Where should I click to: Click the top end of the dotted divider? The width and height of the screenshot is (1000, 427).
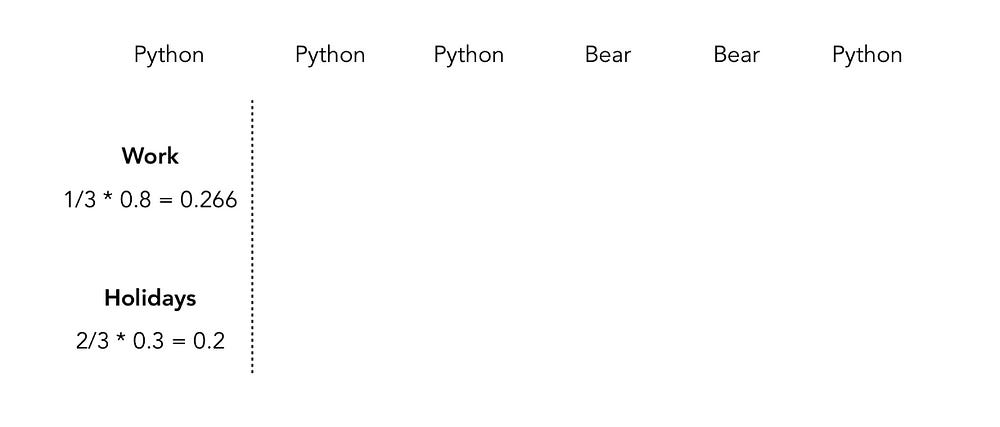(253, 102)
